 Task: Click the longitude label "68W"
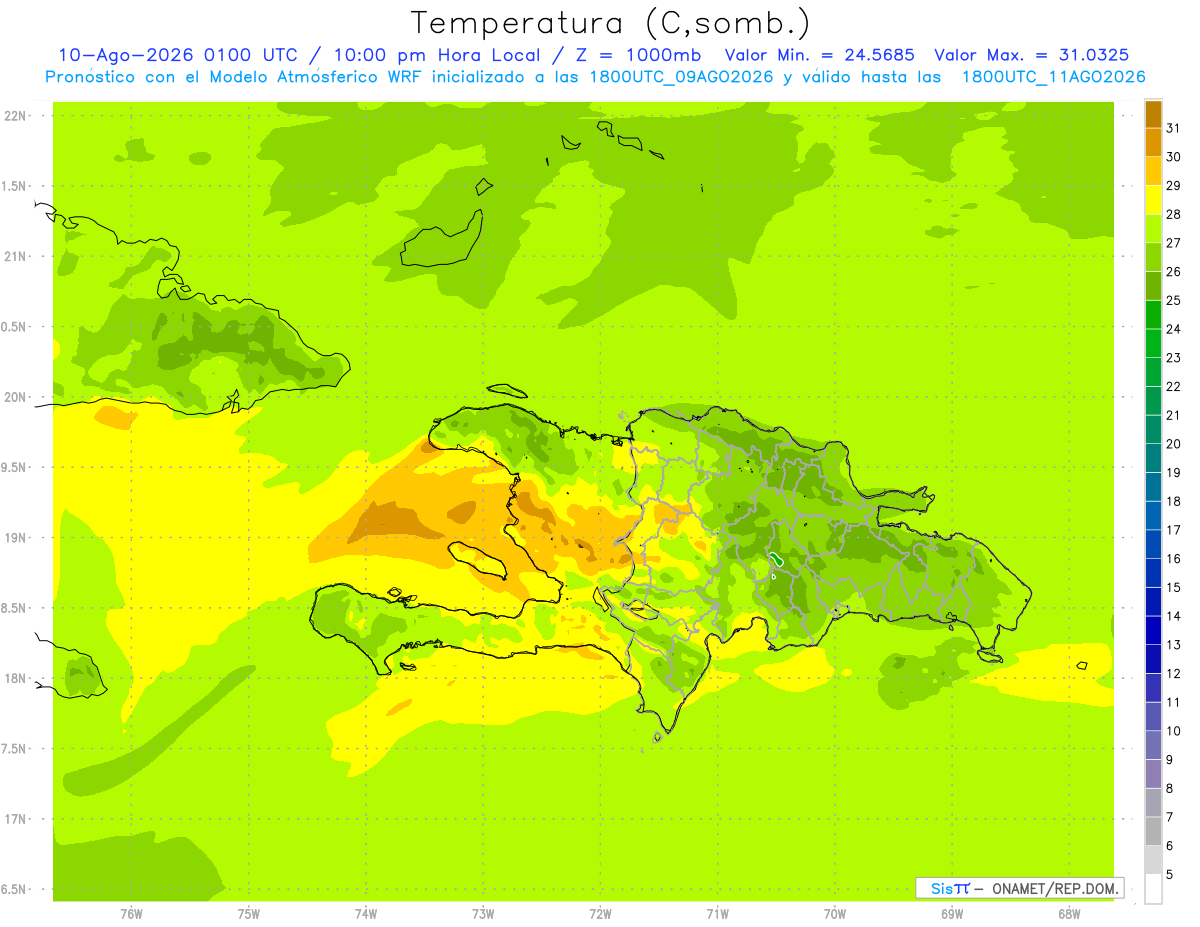tap(1069, 914)
